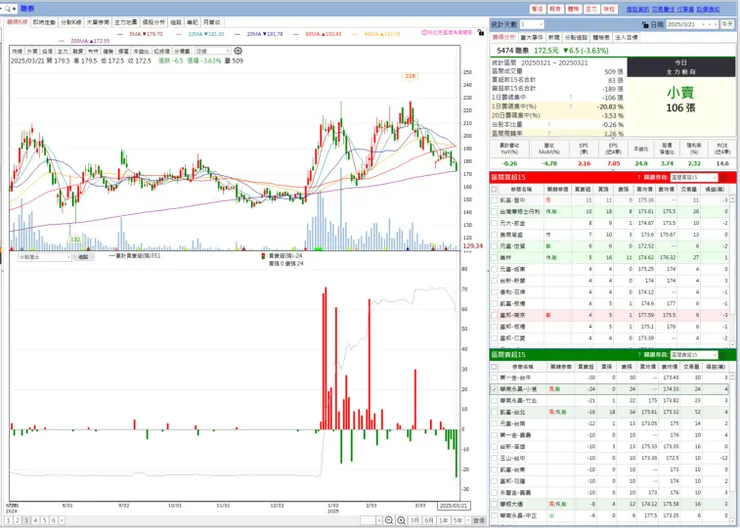Click the square icon at right of red 區間買超15 header
This screenshot has width=740, height=528.
pos(725,177)
